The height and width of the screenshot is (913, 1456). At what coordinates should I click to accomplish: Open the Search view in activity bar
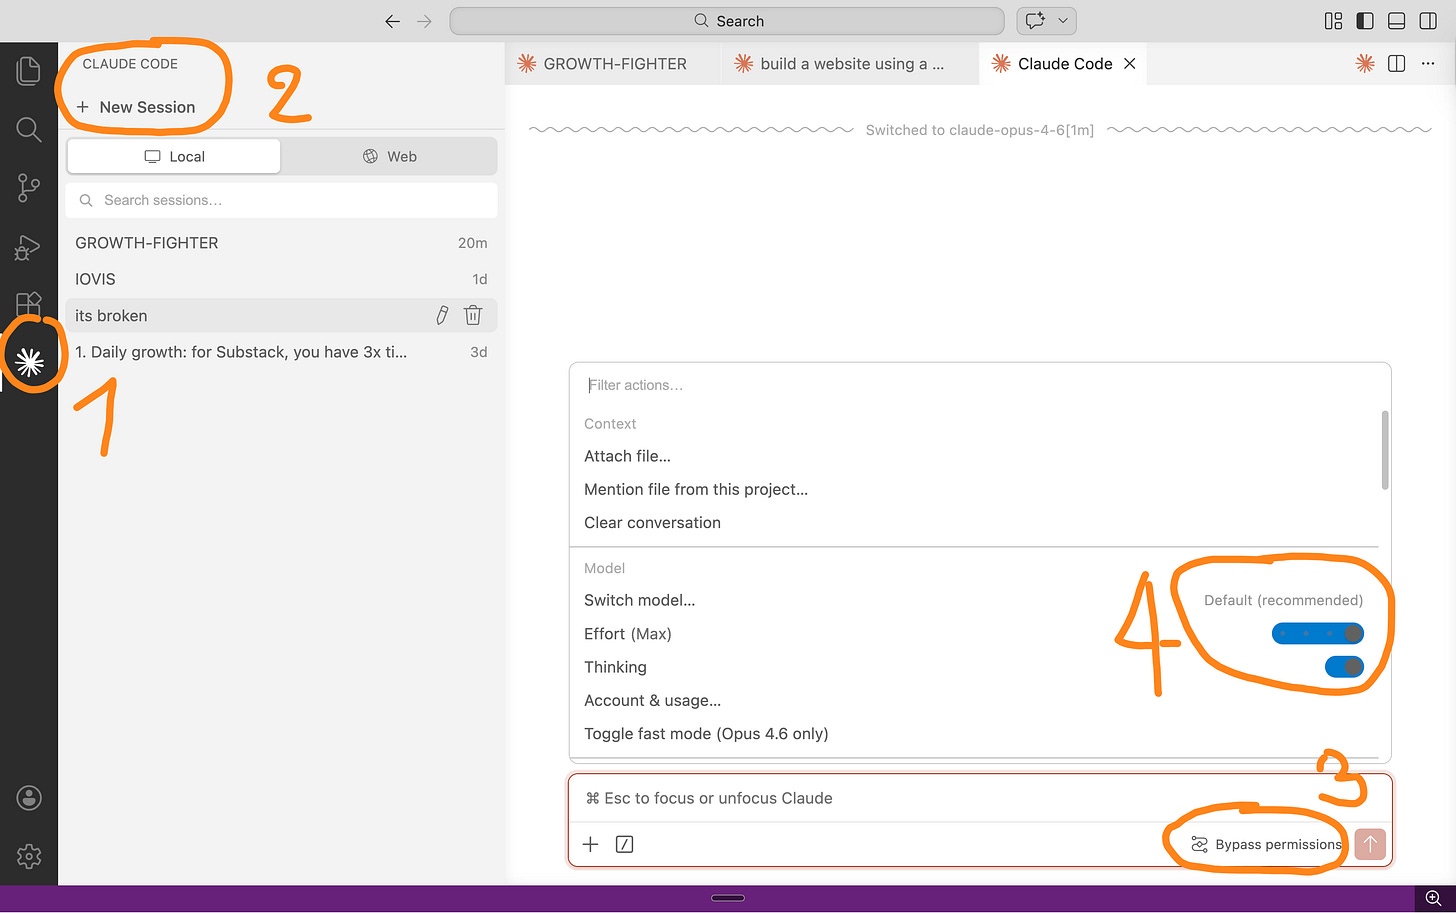point(28,129)
